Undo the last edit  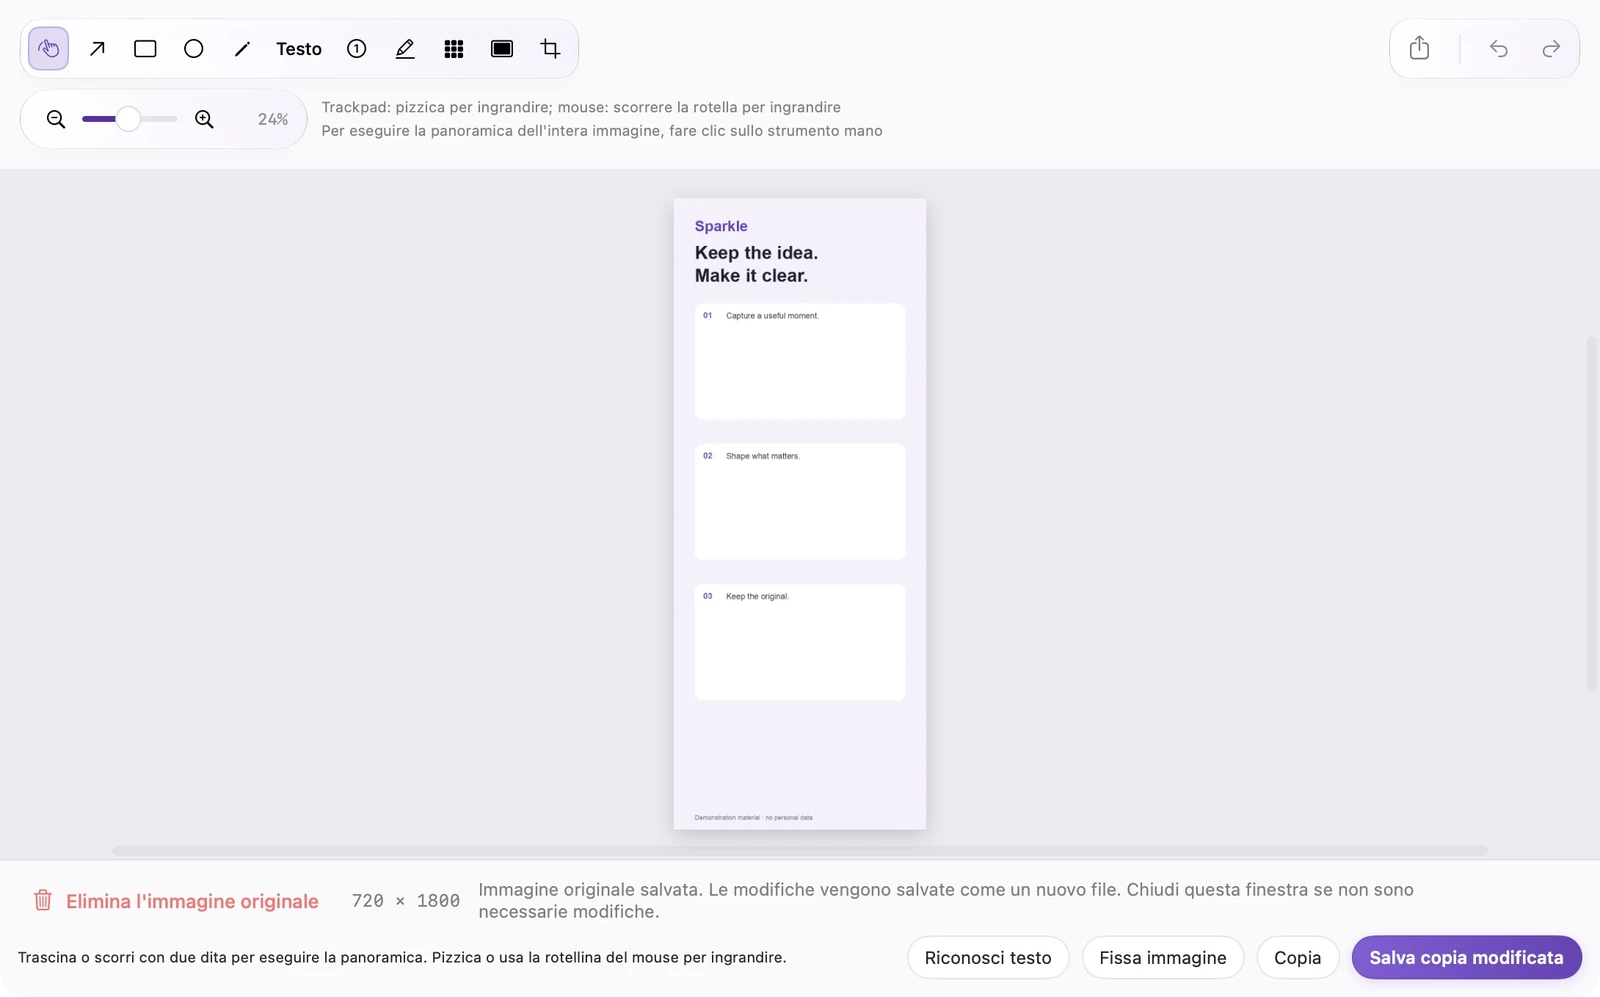pos(1498,48)
